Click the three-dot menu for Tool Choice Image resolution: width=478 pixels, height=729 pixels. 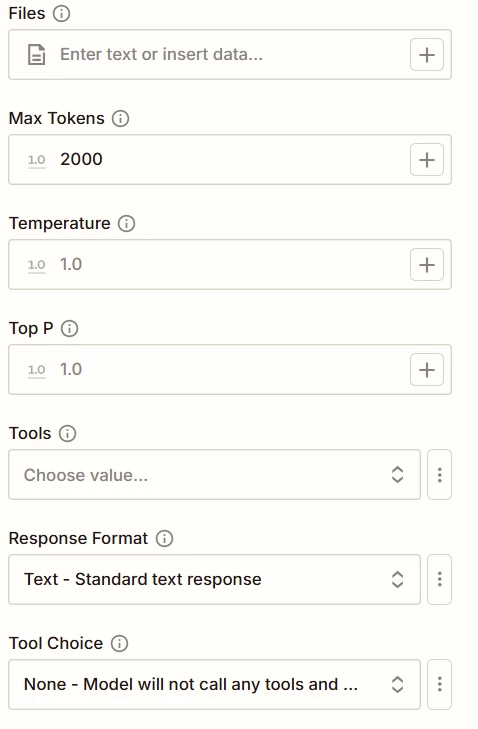[x=439, y=685]
